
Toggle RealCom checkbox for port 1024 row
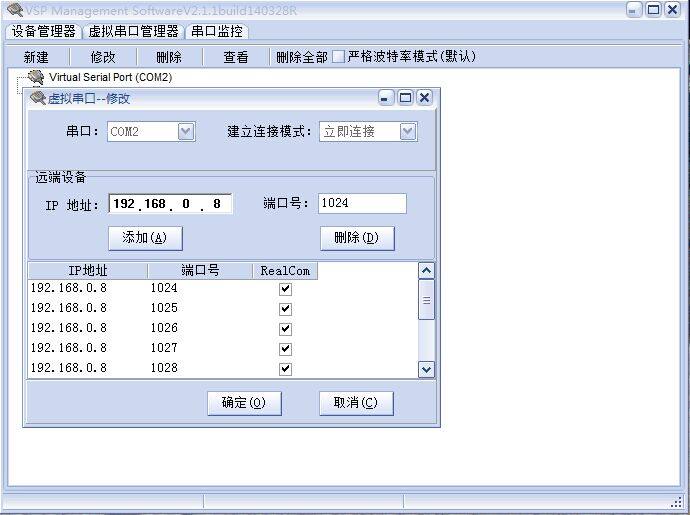click(285, 289)
